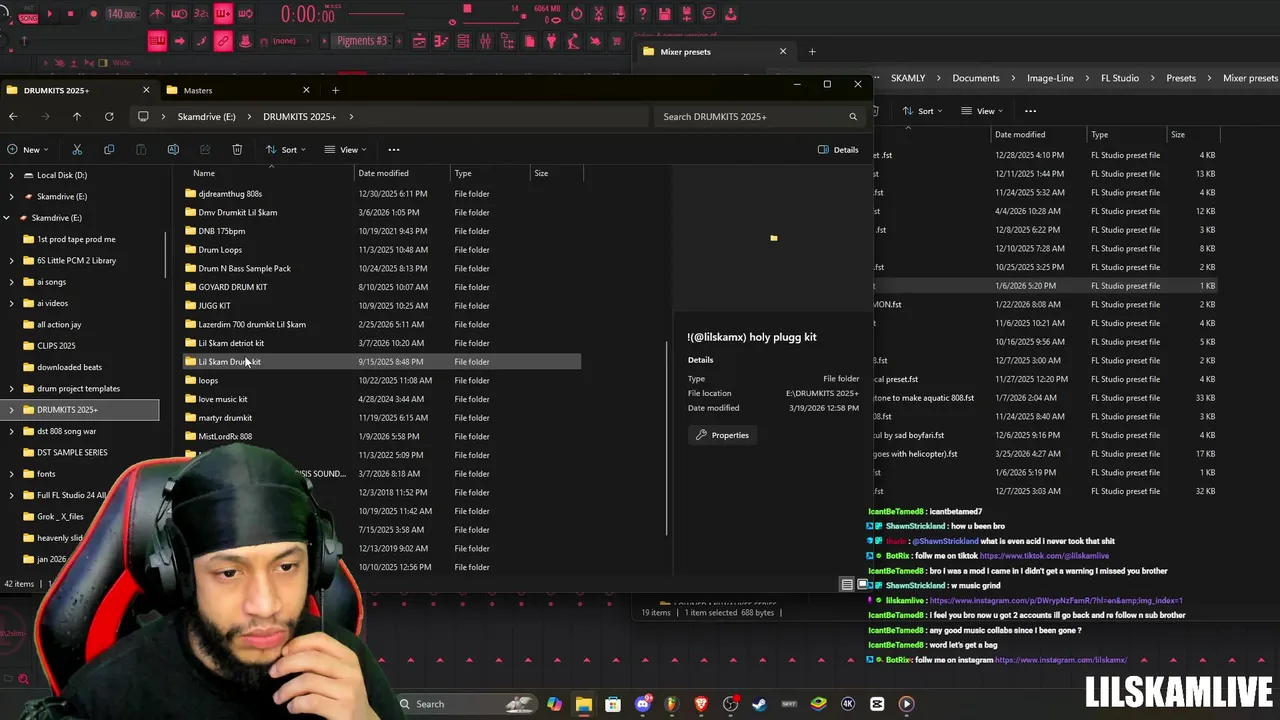The image size is (1280, 720).
Task: Click the FL Studio undo history icon
Action: 577,14
